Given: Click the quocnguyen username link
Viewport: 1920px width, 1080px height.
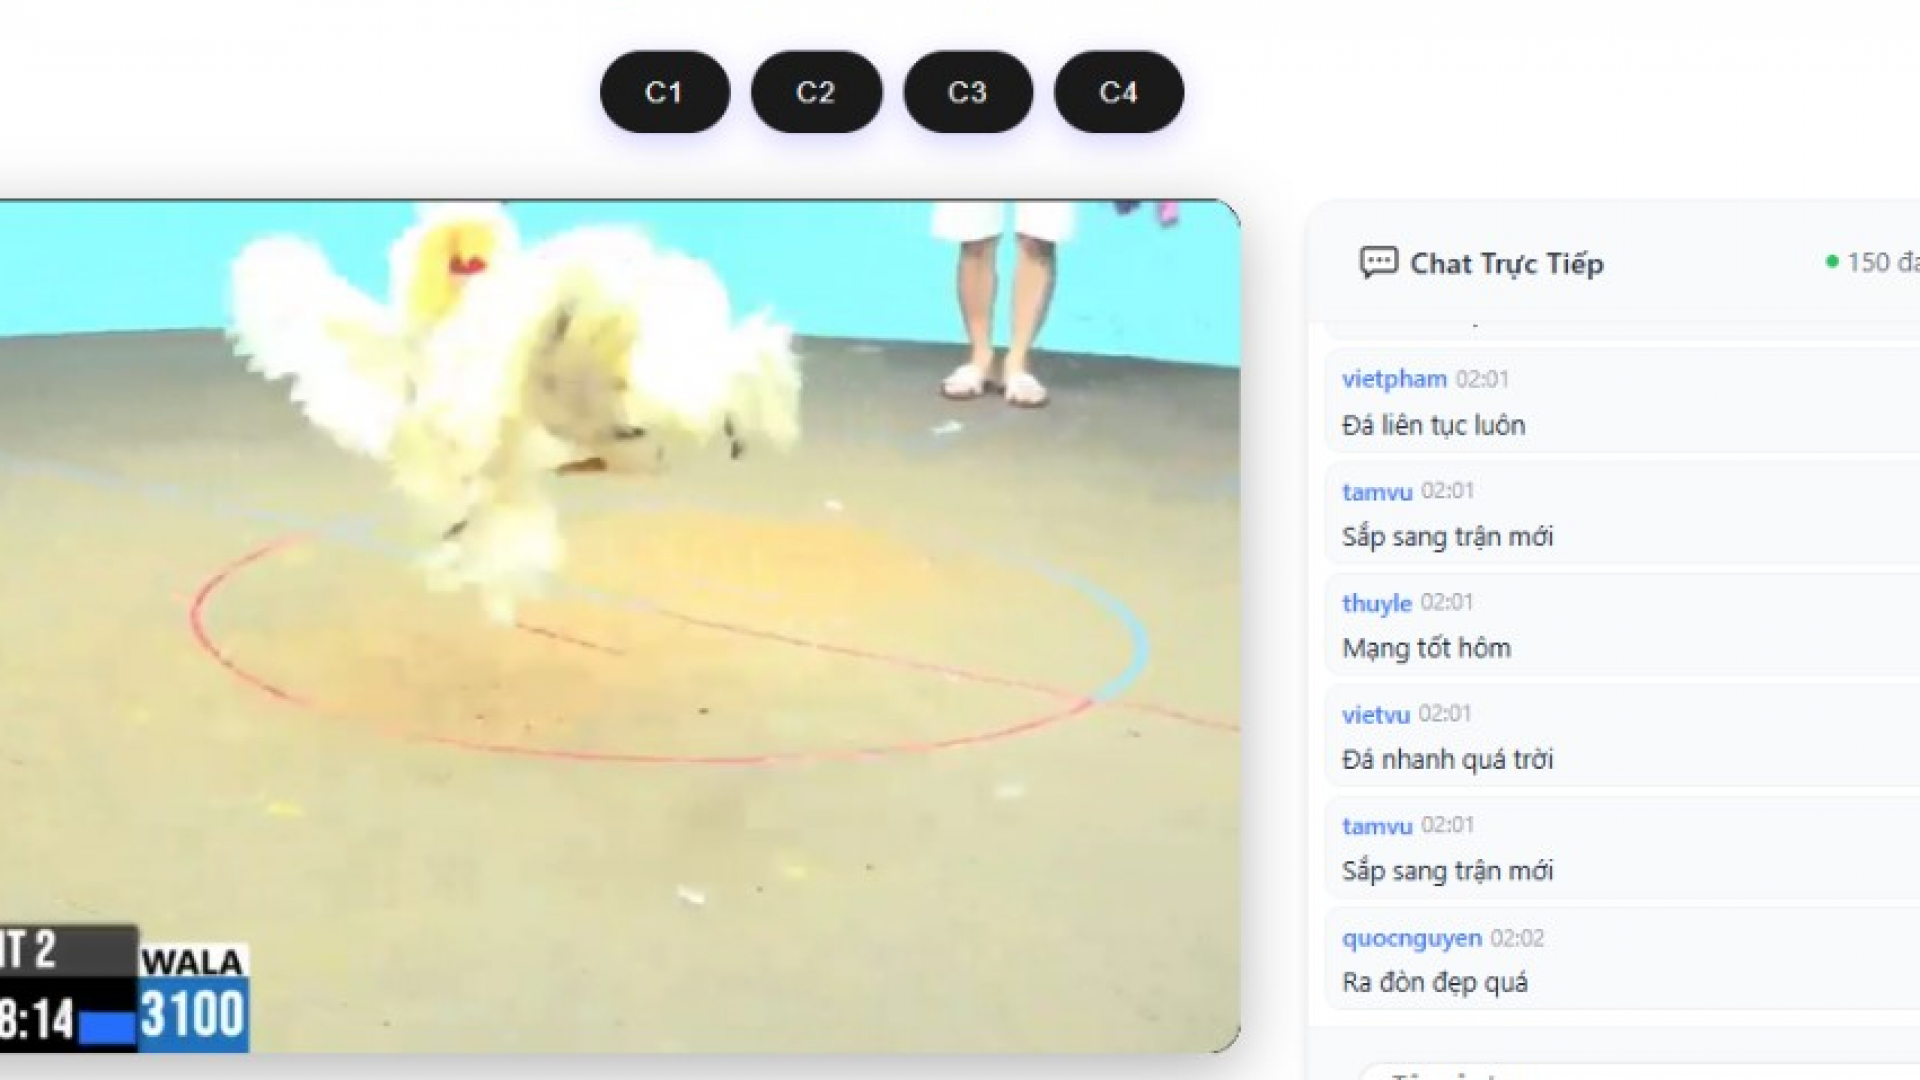Looking at the screenshot, I should click(x=1412, y=938).
